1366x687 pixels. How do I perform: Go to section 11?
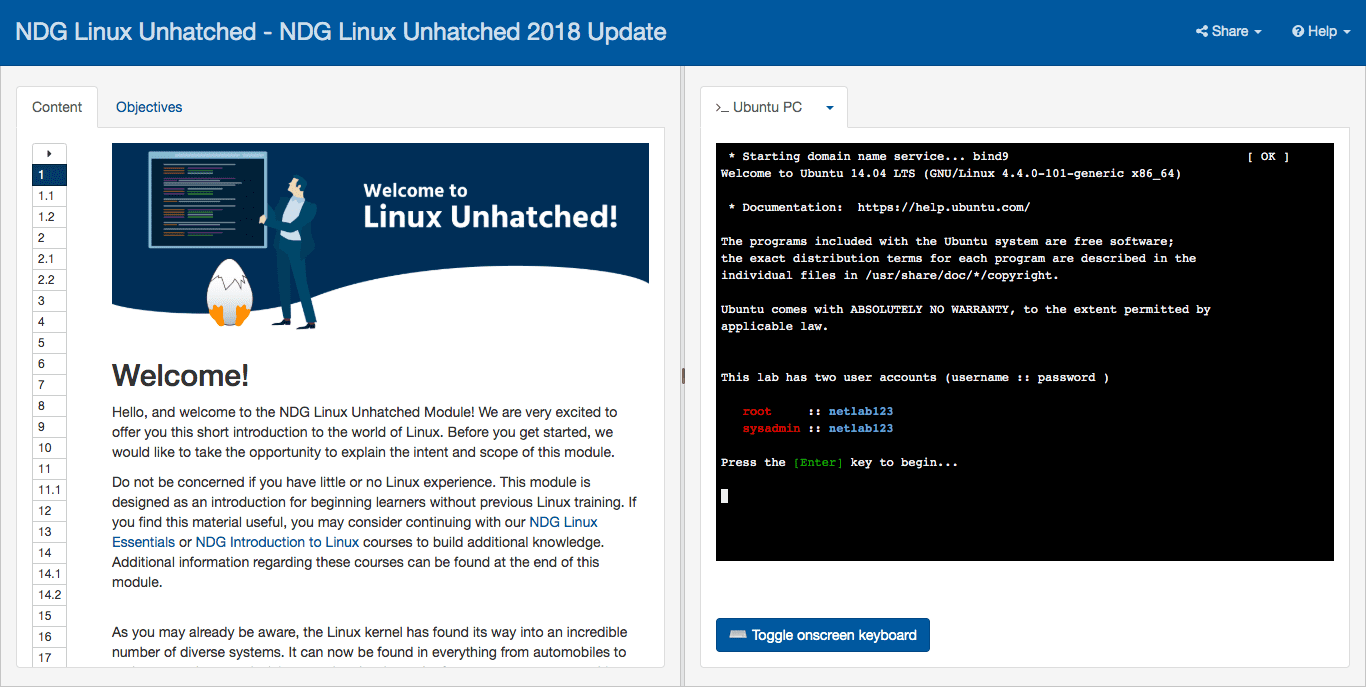click(49, 469)
